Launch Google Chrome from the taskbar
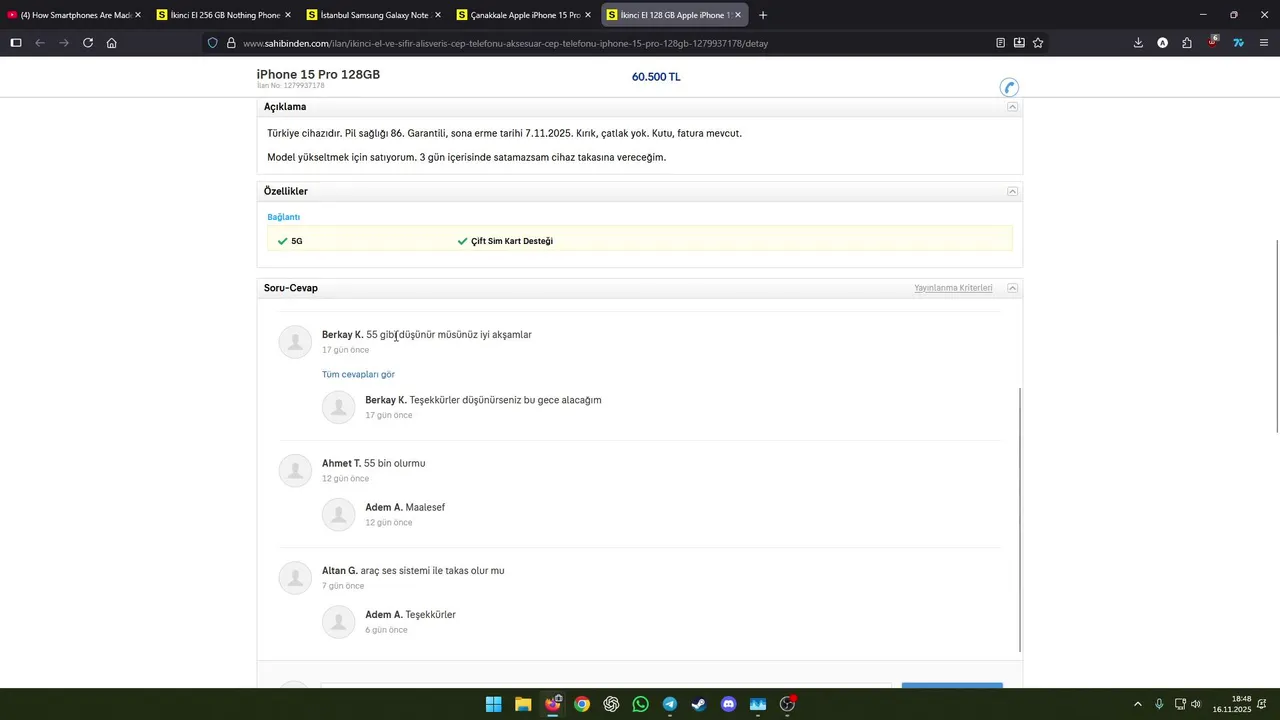Image resolution: width=1280 pixels, height=720 pixels. [582, 704]
